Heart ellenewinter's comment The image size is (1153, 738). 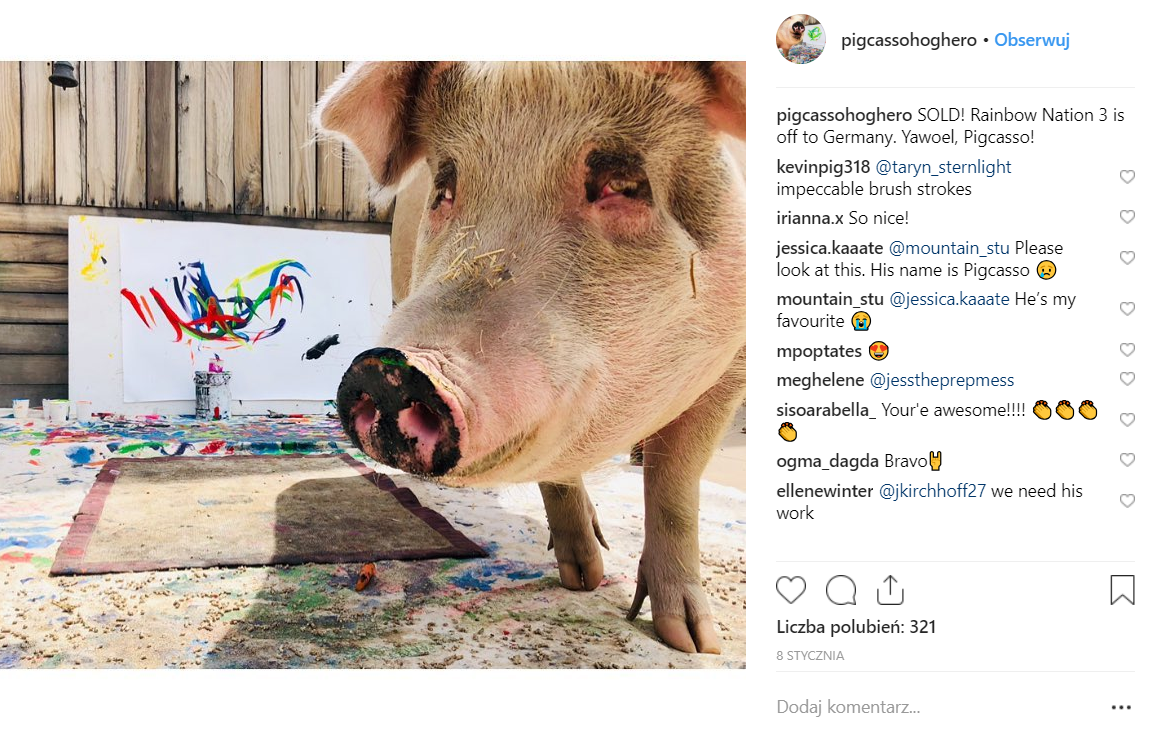tap(1127, 501)
